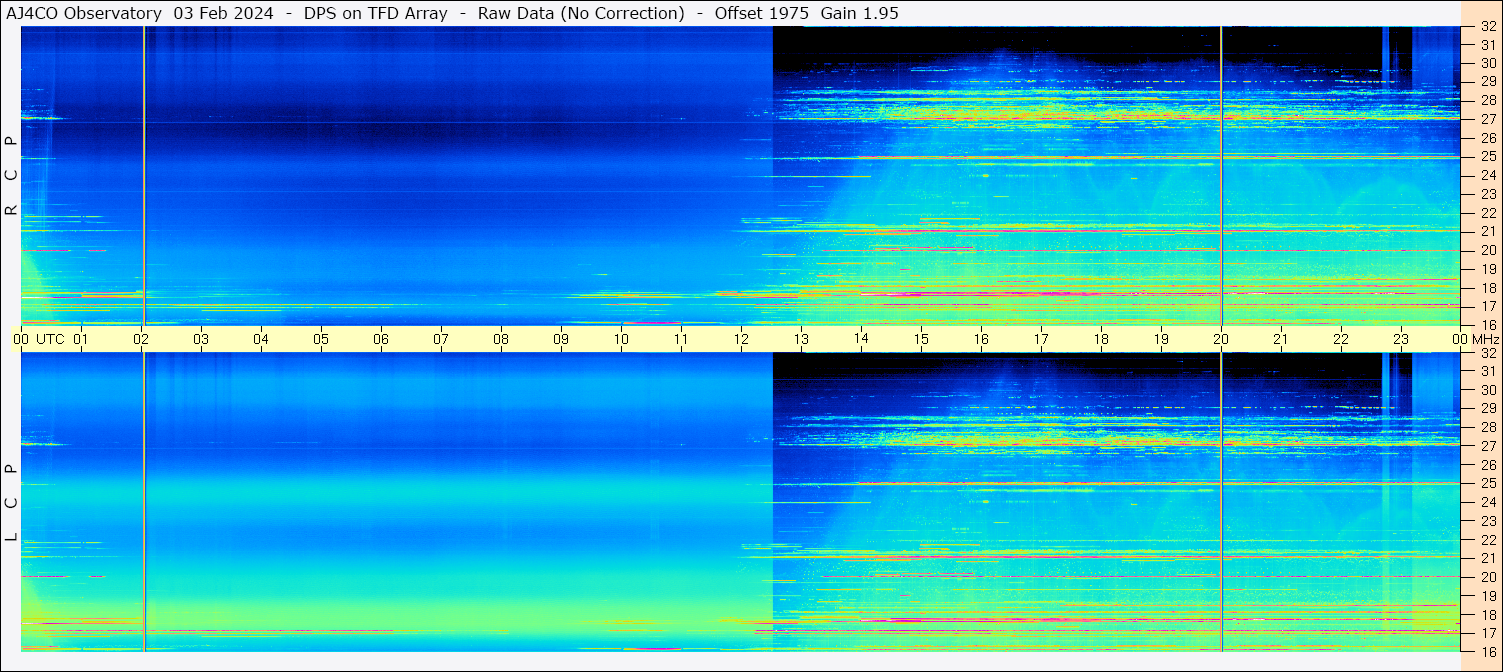Screen dimensions: 1503x672
Task: Click hour "21" on the time axis
Action: pos(1281,339)
